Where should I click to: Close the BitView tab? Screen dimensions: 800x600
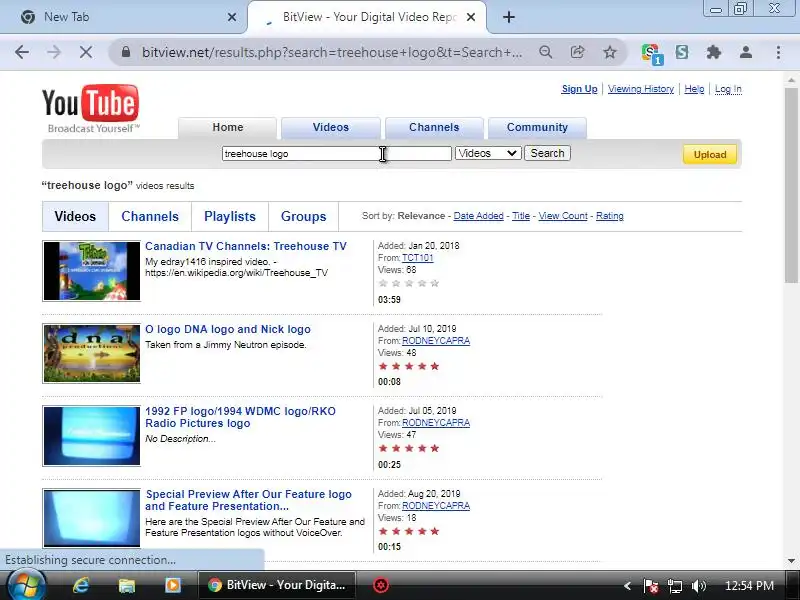(471, 17)
